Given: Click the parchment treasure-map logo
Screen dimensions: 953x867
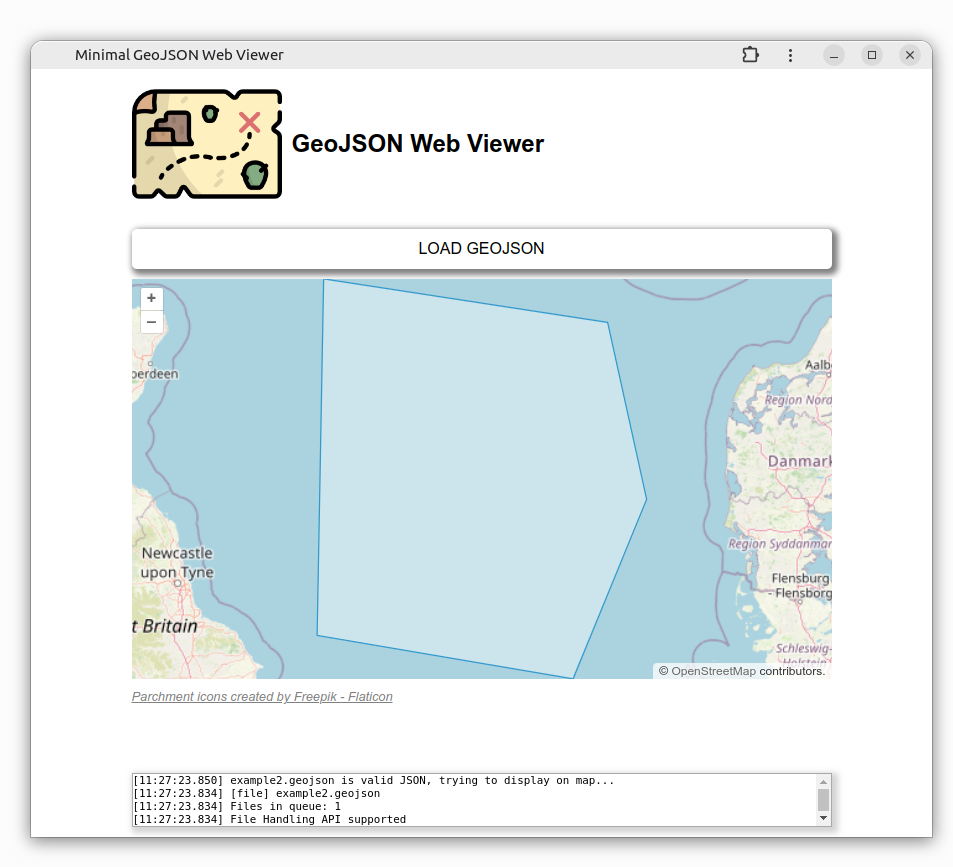Looking at the screenshot, I should (206, 143).
